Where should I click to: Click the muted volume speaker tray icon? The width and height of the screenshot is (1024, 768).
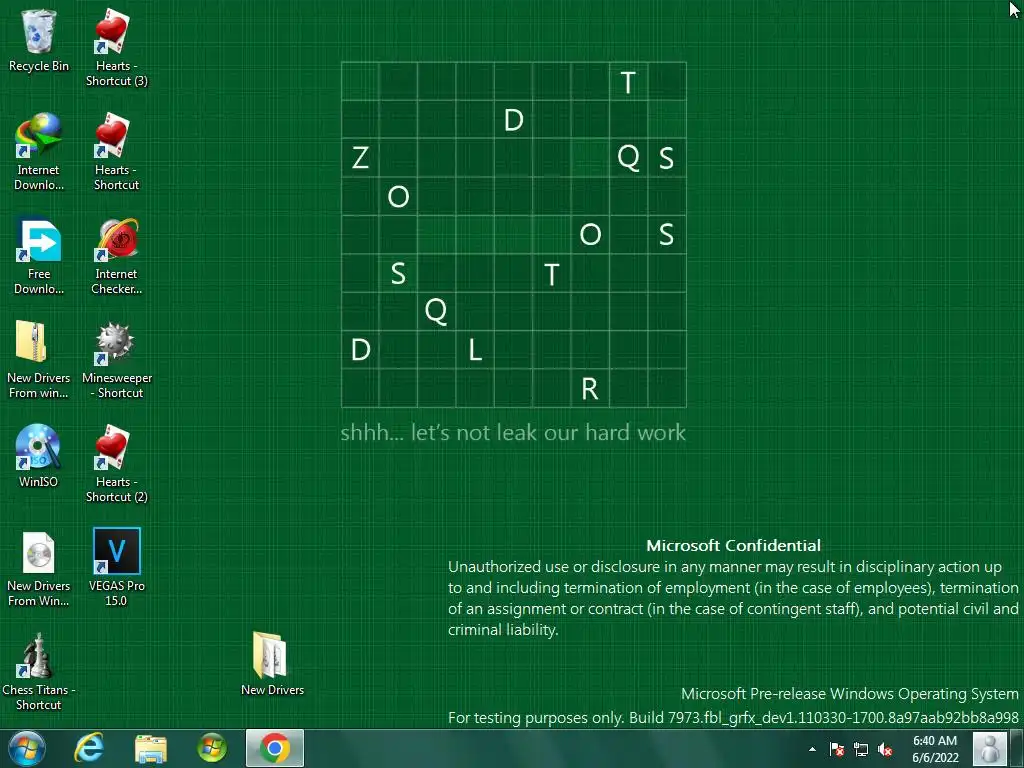tap(885, 750)
